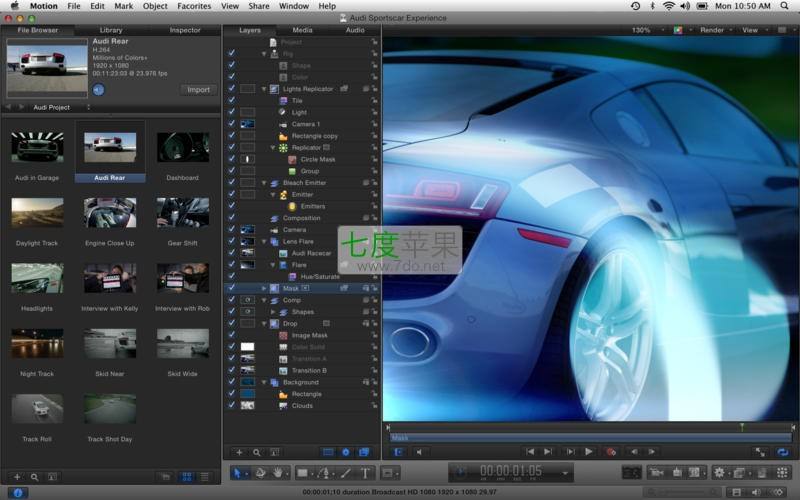Collapse the Replicator disclosure triangle
This screenshot has height=500, width=800.
point(273,147)
